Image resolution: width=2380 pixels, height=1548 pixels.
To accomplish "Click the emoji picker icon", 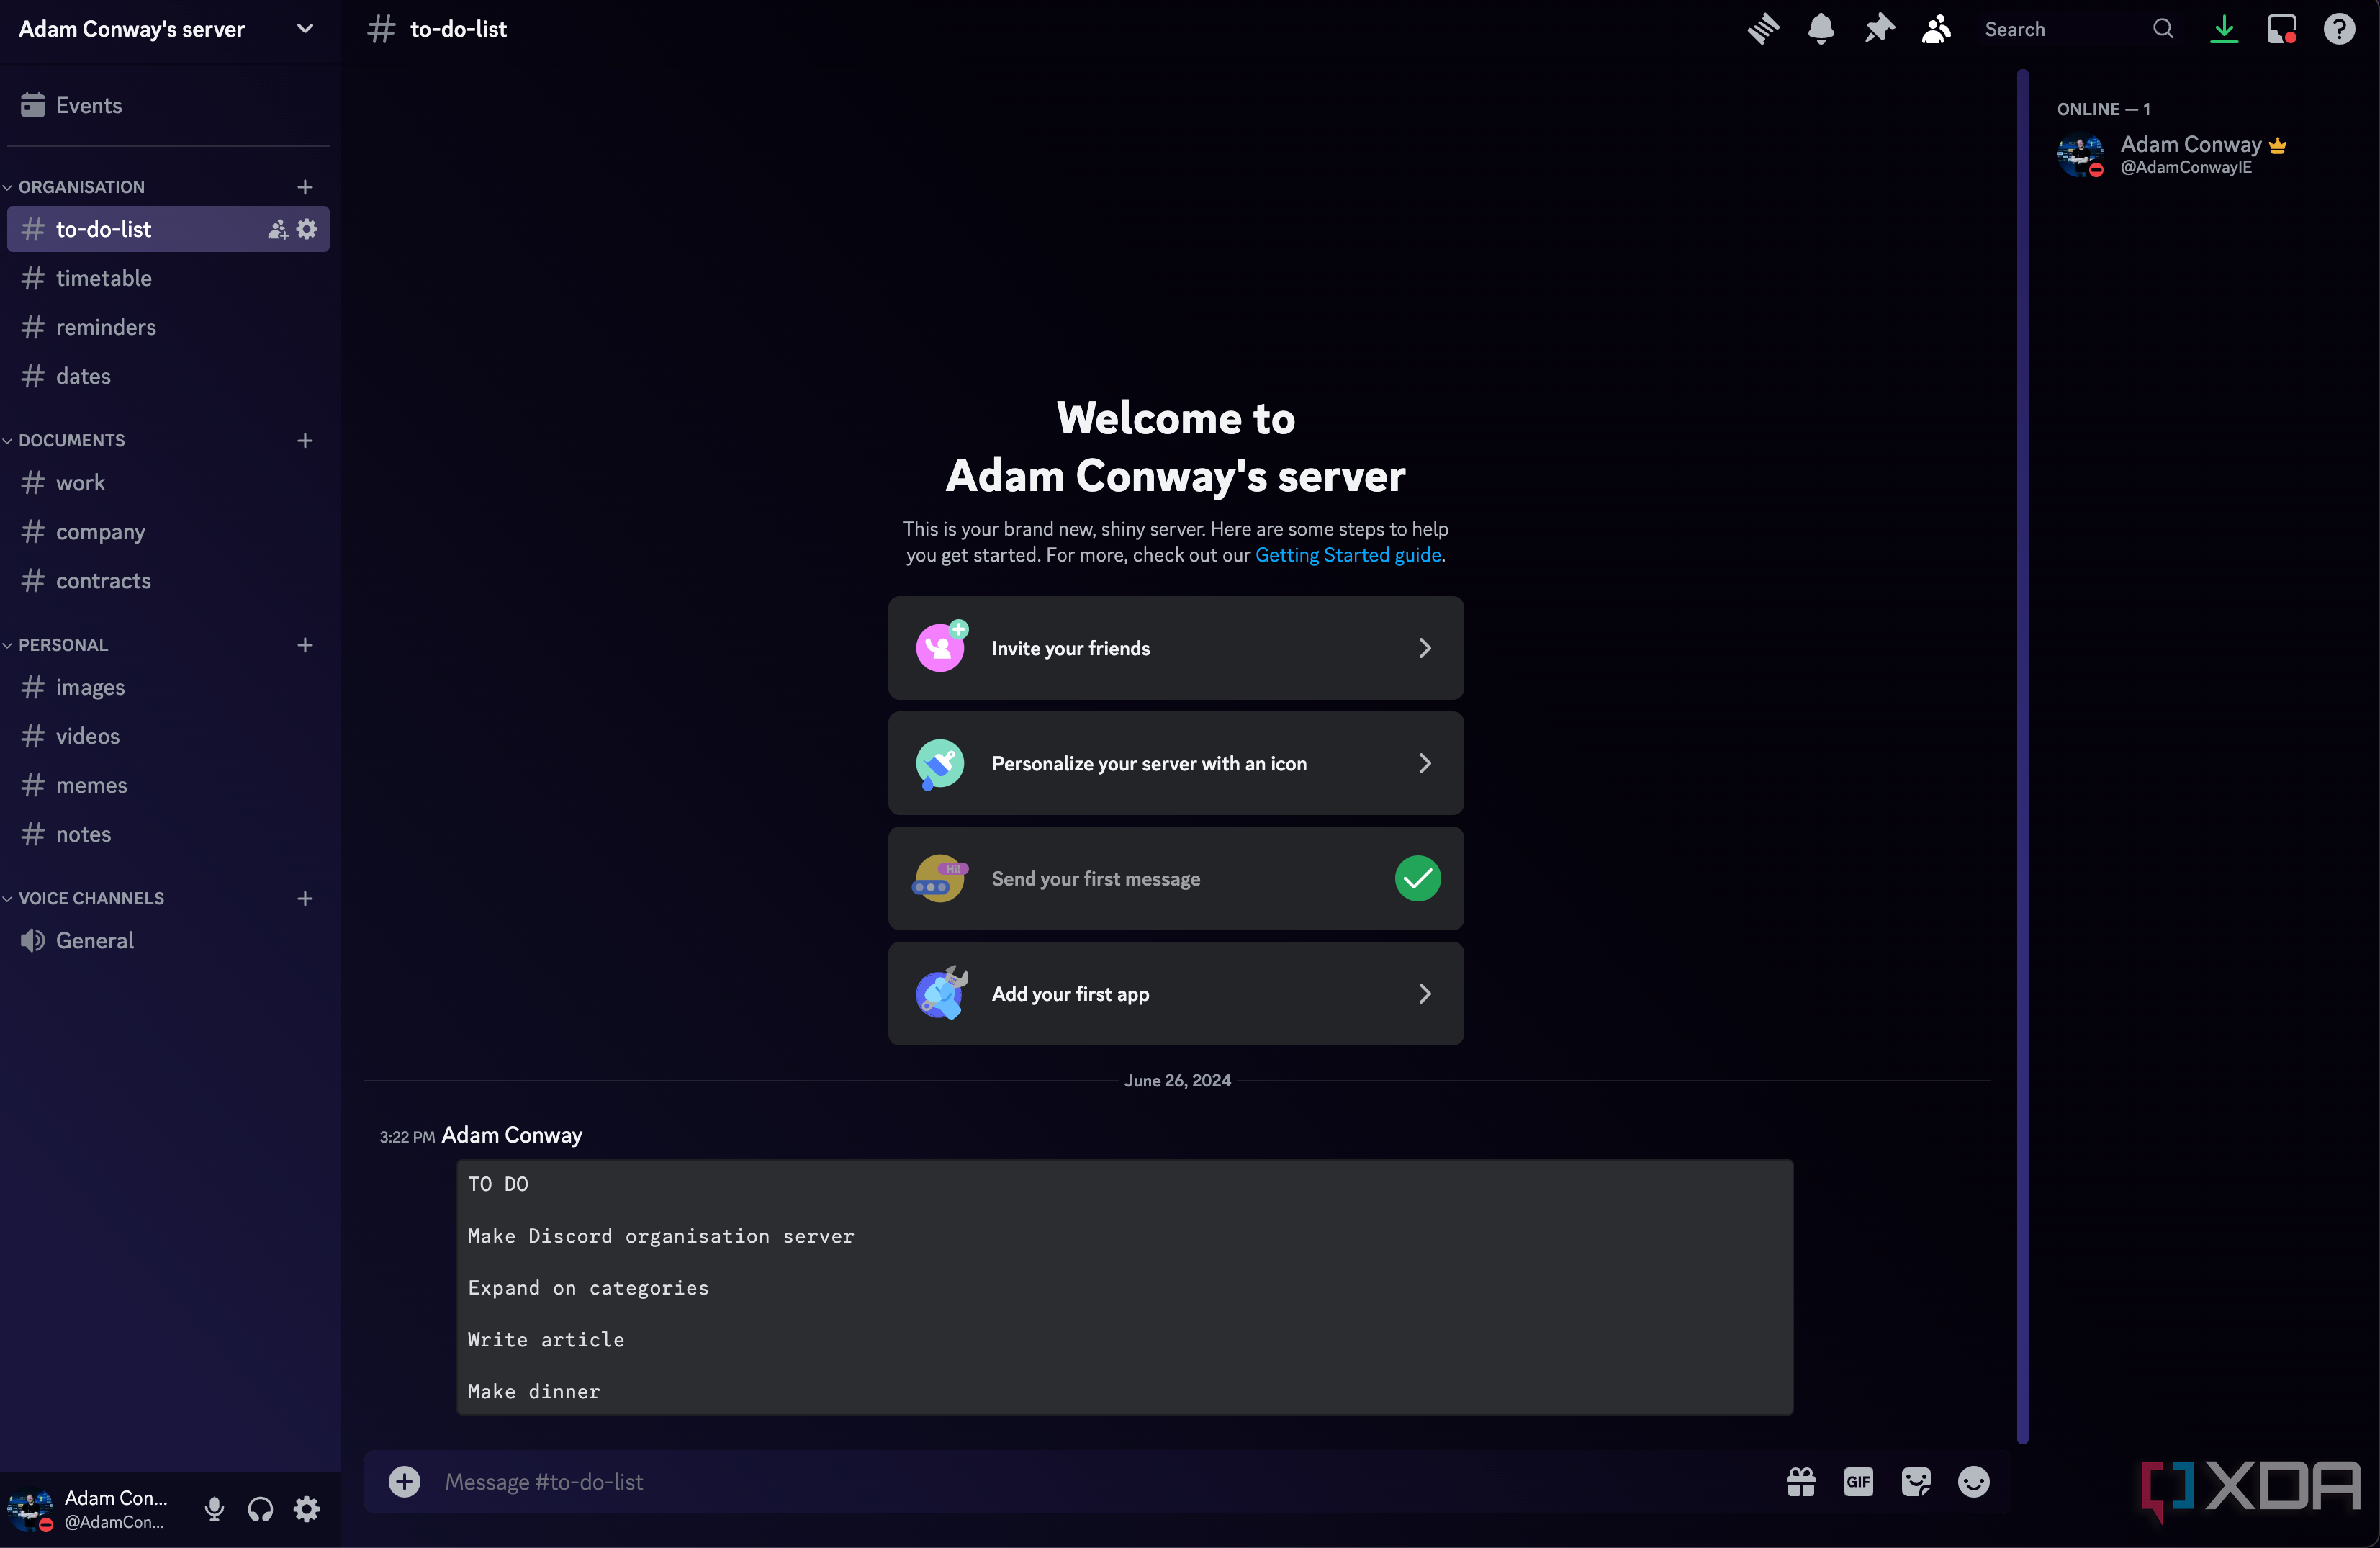I will [x=1973, y=1482].
